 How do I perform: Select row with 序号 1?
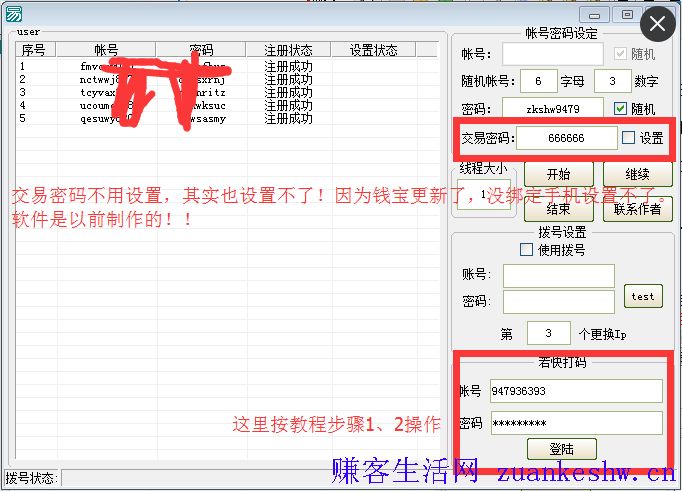coord(227,66)
